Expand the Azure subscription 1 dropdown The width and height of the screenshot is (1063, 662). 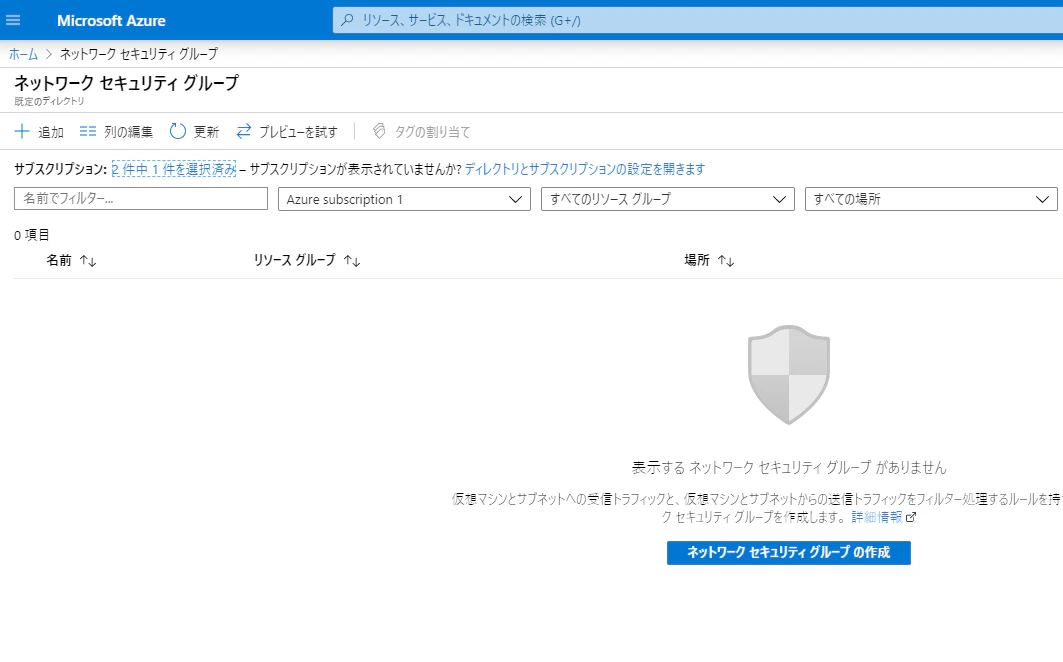coord(404,199)
